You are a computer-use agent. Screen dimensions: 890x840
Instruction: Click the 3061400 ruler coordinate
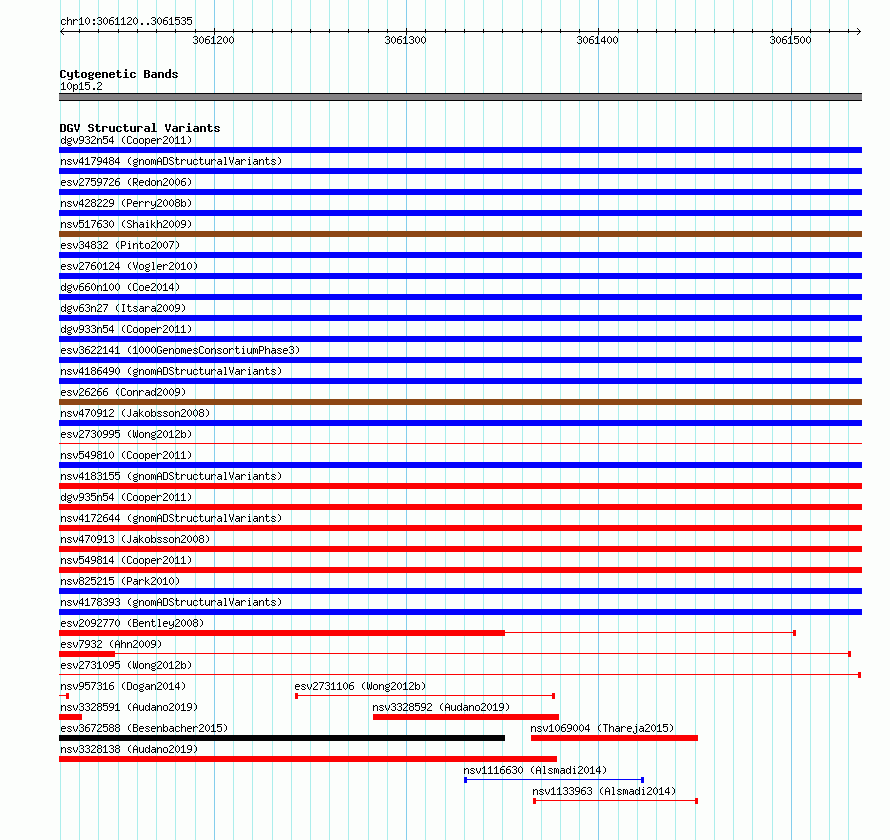tap(597, 40)
